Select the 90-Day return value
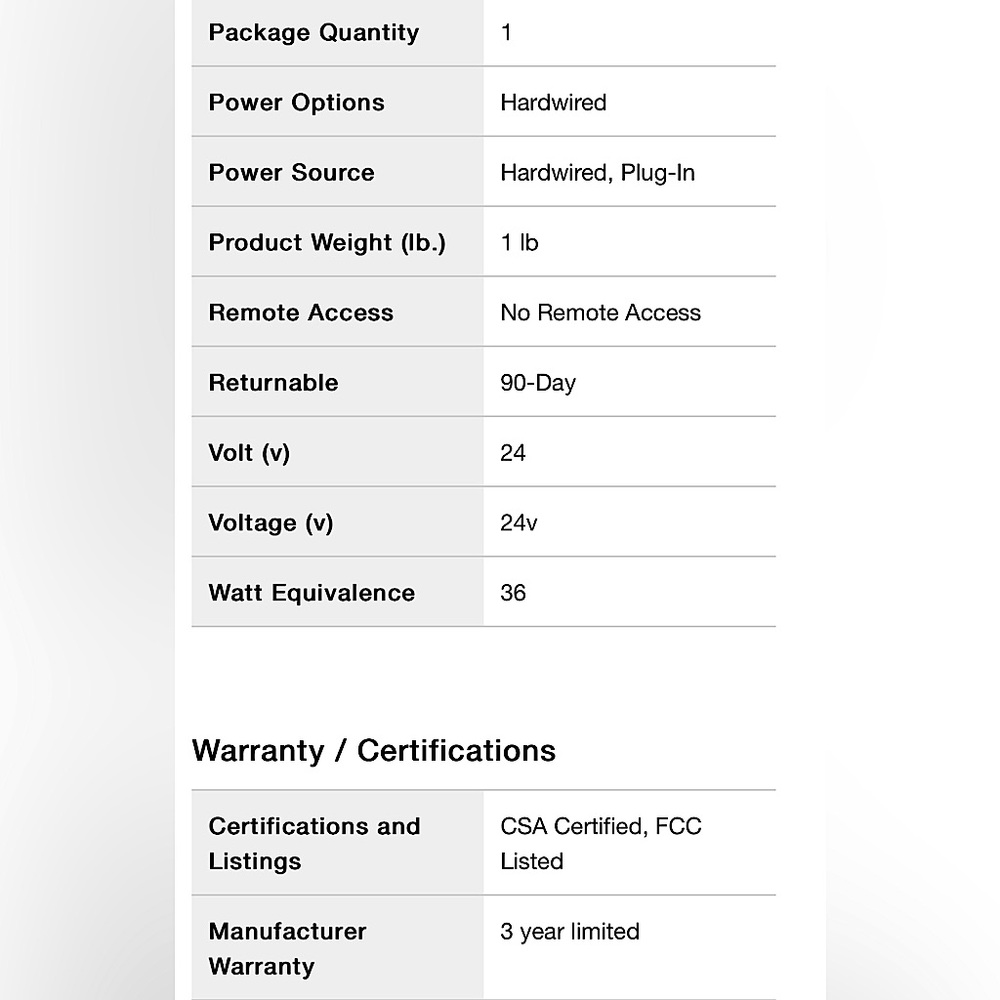1000x1000 pixels. coord(538,383)
